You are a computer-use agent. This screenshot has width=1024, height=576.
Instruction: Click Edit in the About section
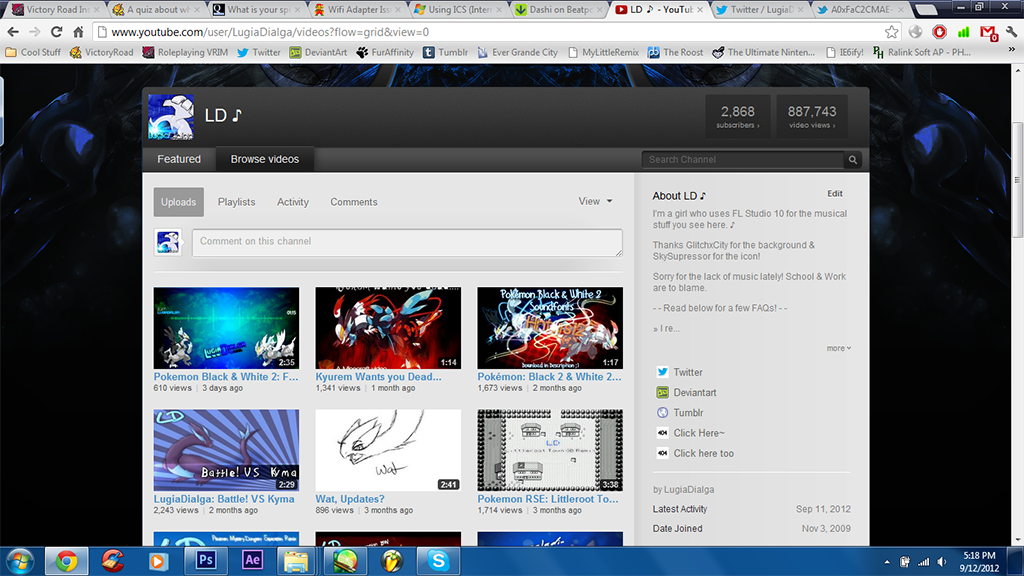[x=834, y=194]
